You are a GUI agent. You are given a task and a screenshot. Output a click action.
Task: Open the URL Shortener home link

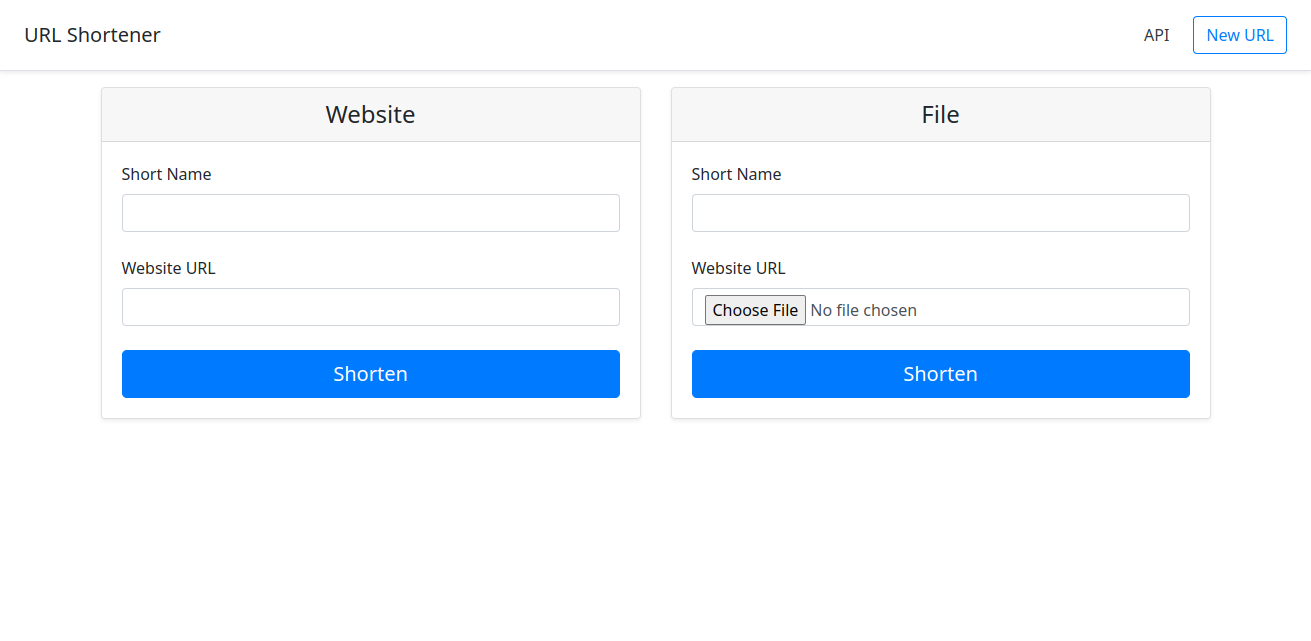92,35
